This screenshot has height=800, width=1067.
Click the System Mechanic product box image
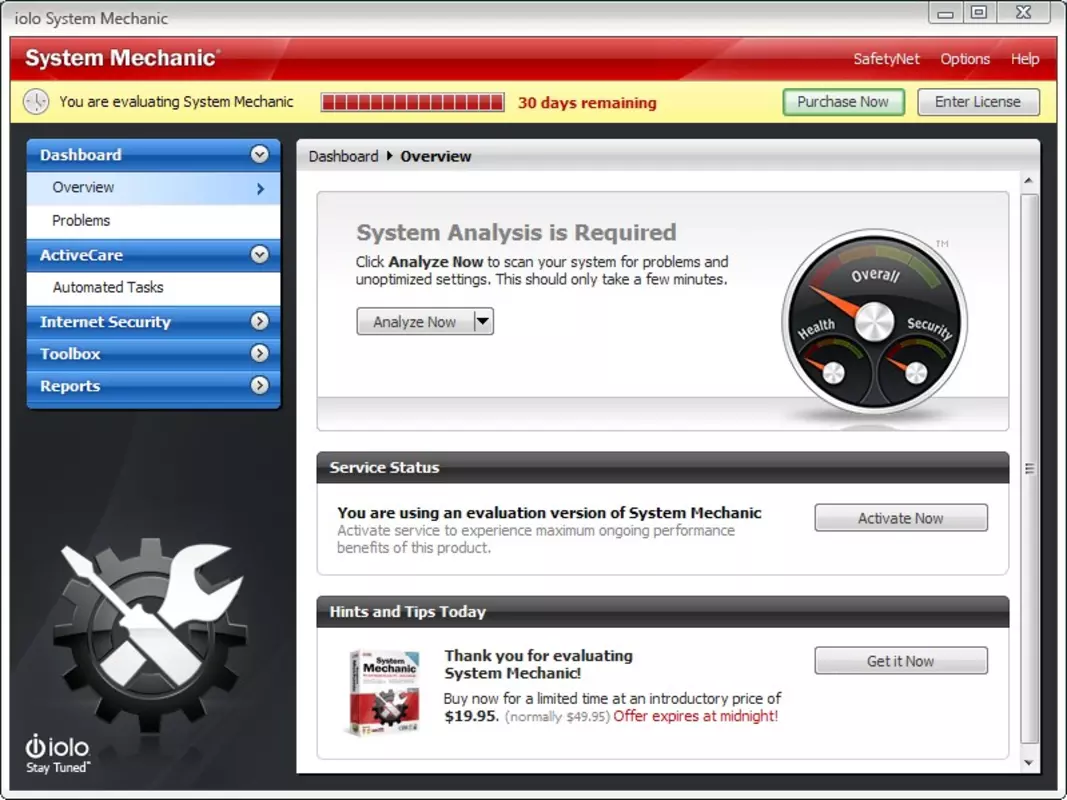[384, 693]
